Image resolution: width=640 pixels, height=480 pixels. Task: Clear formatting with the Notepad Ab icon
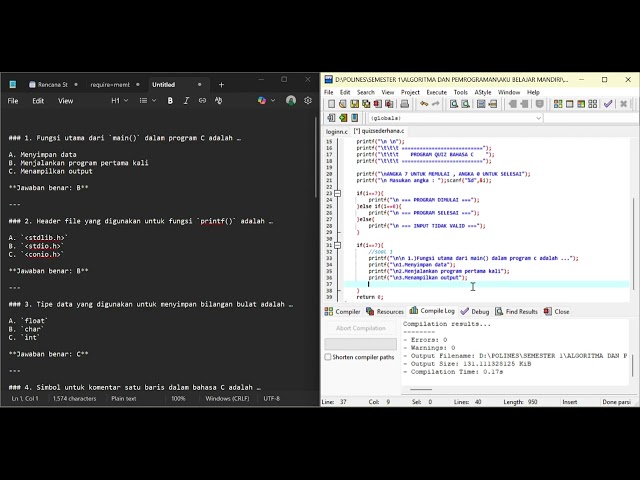tap(218, 100)
